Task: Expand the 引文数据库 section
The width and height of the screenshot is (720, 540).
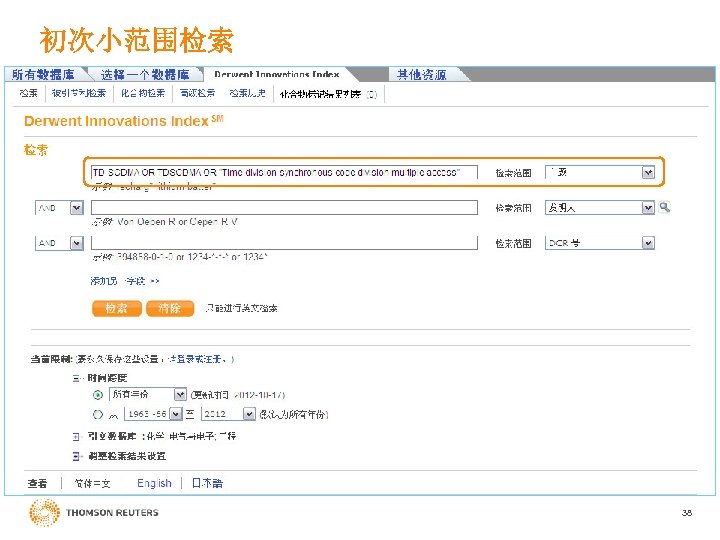Action: click(x=76, y=437)
